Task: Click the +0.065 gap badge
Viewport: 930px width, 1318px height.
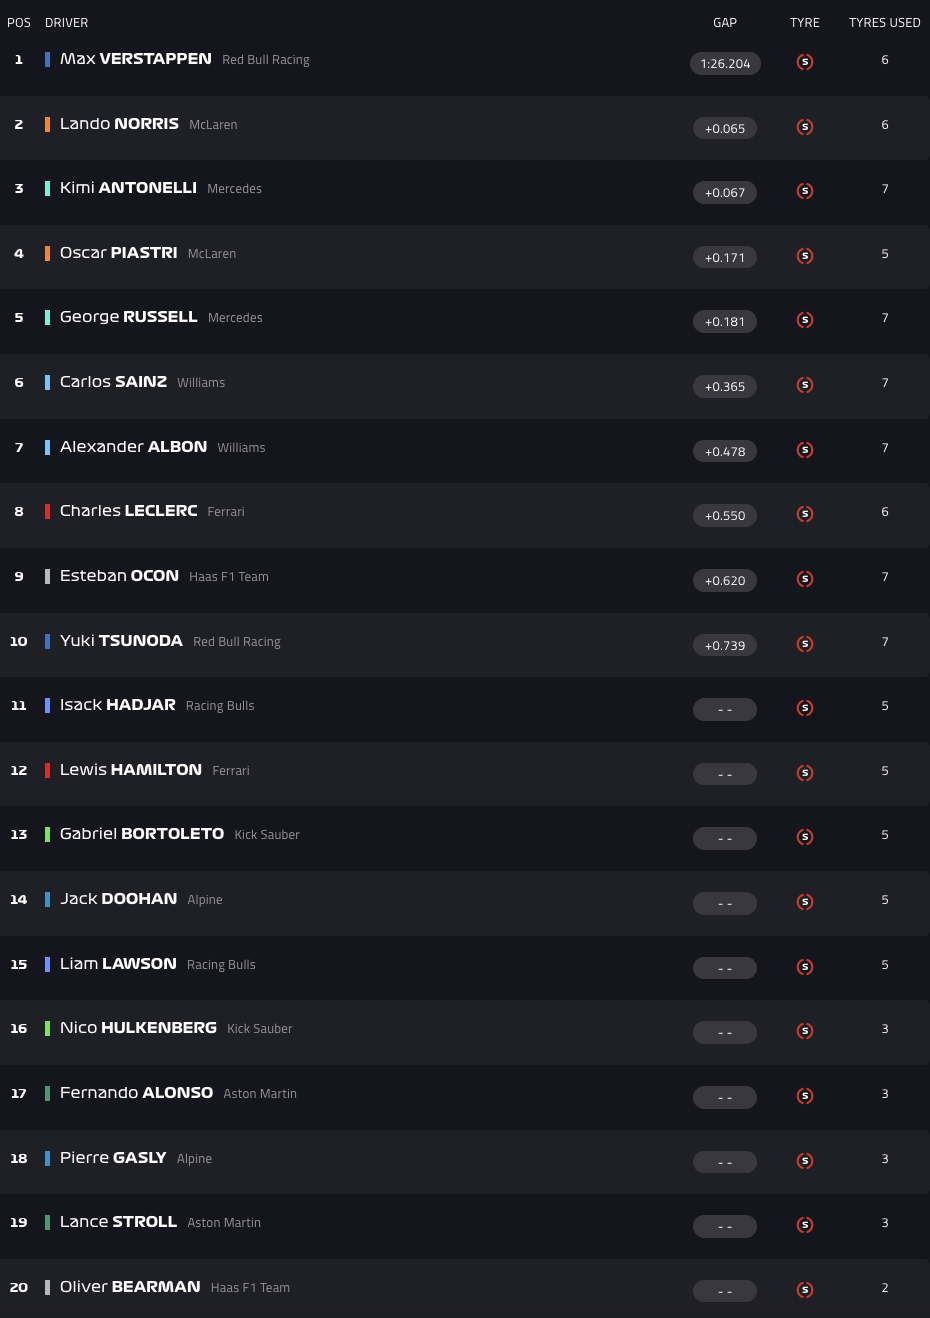Action: (x=725, y=128)
